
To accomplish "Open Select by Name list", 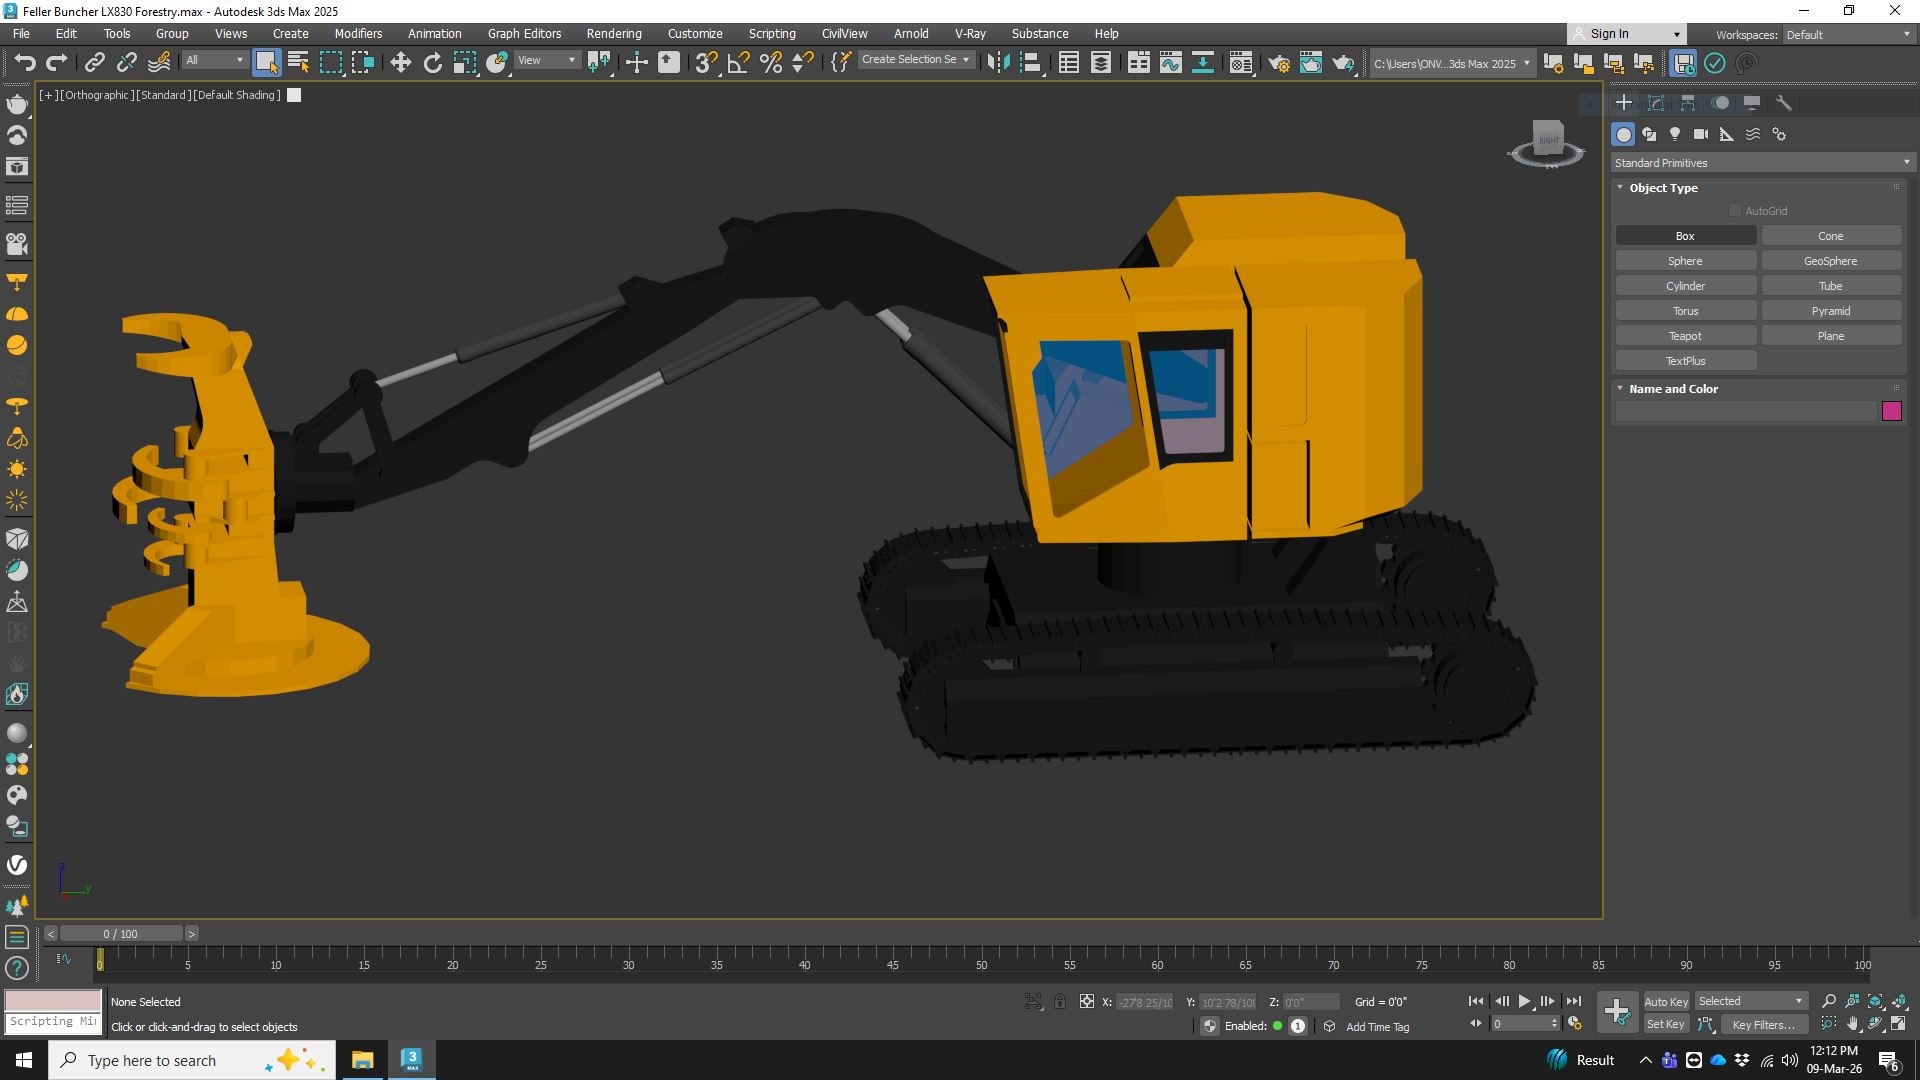I will pyautogui.click(x=298, y=63).
